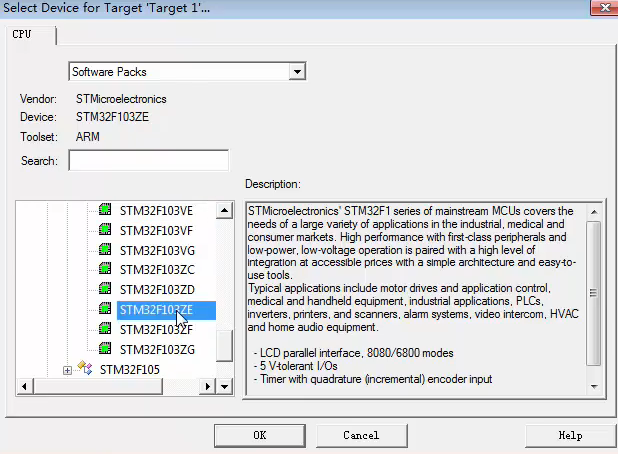Screen dimensions: 618x454
Task: Expand the STM32F105 tree node
Action: click(67, 370)
